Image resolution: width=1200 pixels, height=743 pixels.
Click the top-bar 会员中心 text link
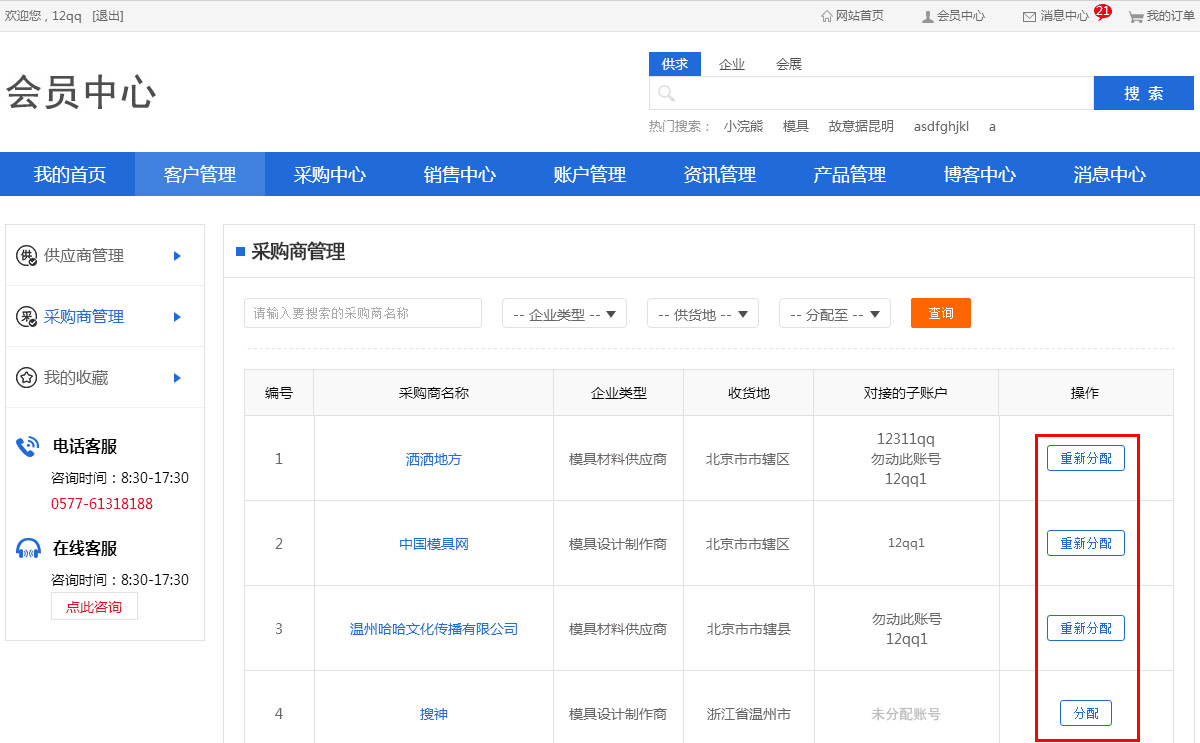[961, 16]
